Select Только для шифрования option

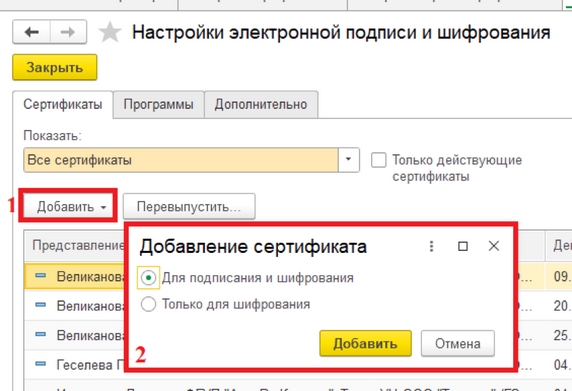pos(148,304)
